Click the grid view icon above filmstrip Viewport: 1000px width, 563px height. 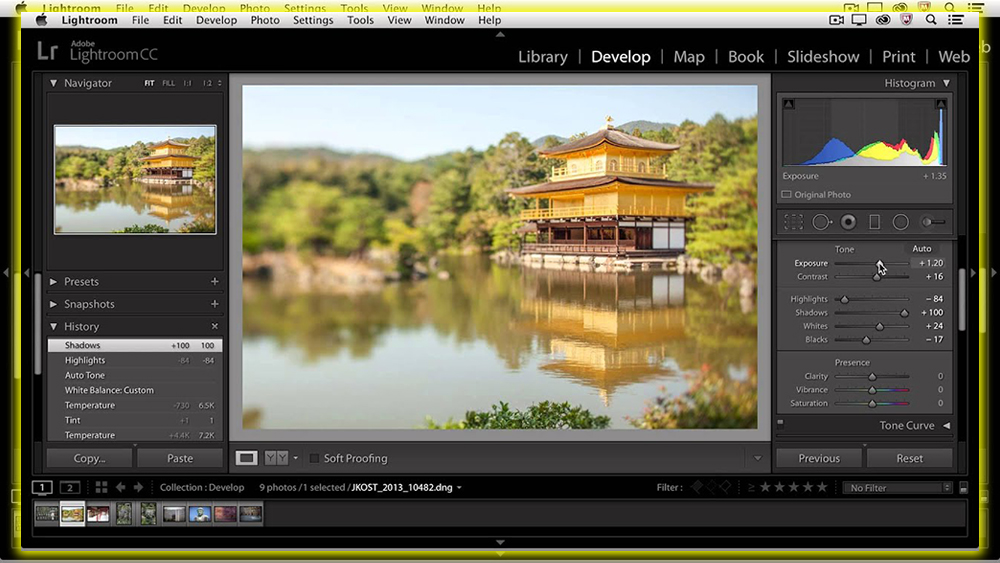point(101,487)
